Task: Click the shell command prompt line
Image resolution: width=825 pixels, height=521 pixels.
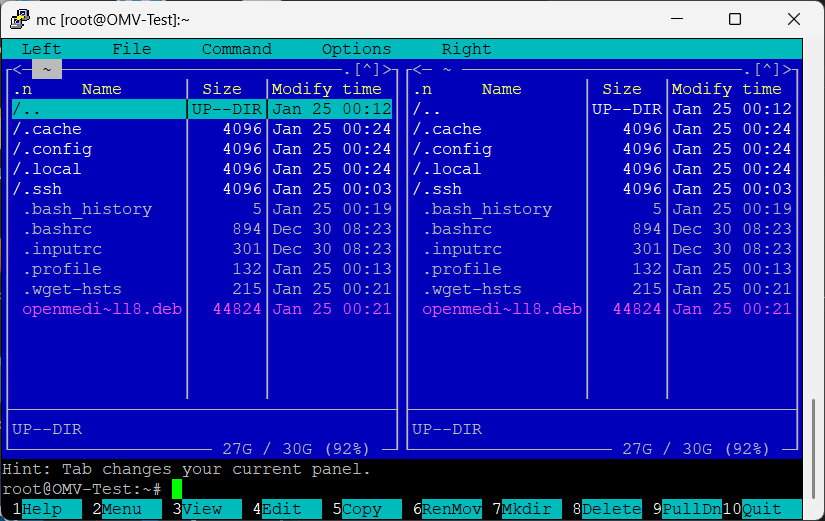Action: tap(402, 489)
